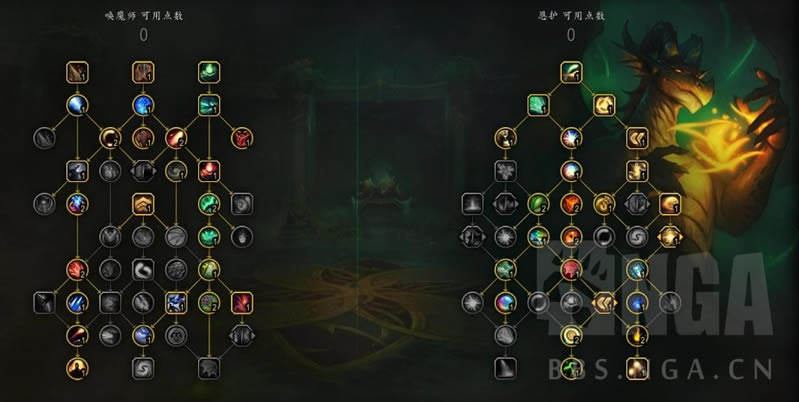Click the available points counter under 恩护
The width and height of the screenshot is (799, 402).
[x=571, y=35]
